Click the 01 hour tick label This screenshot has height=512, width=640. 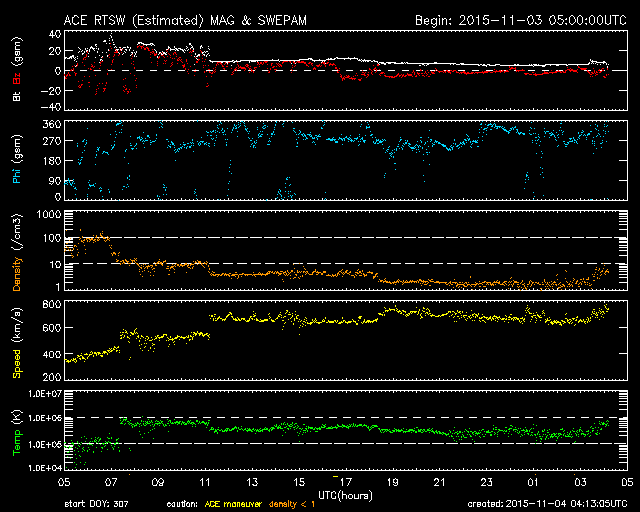[x=533, y=481]
